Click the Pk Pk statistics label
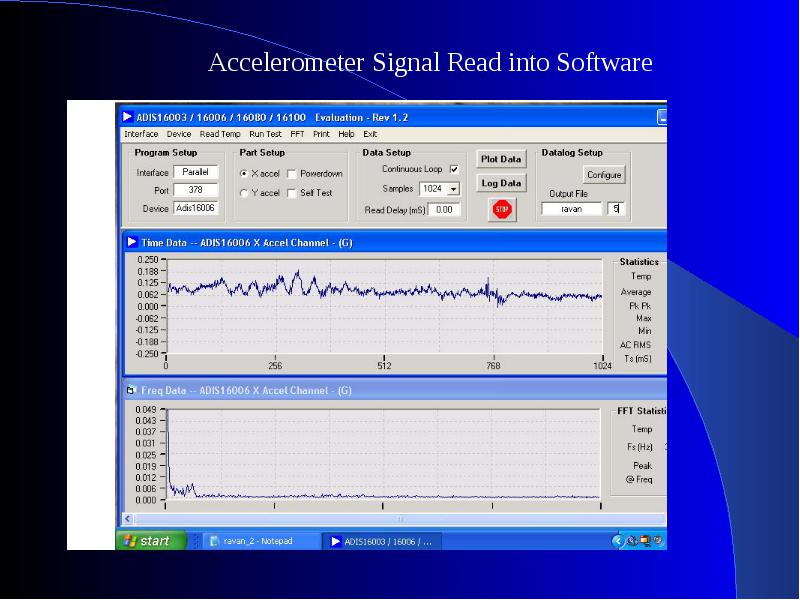This screenshot has width=800, height=600. click(640, 306)
